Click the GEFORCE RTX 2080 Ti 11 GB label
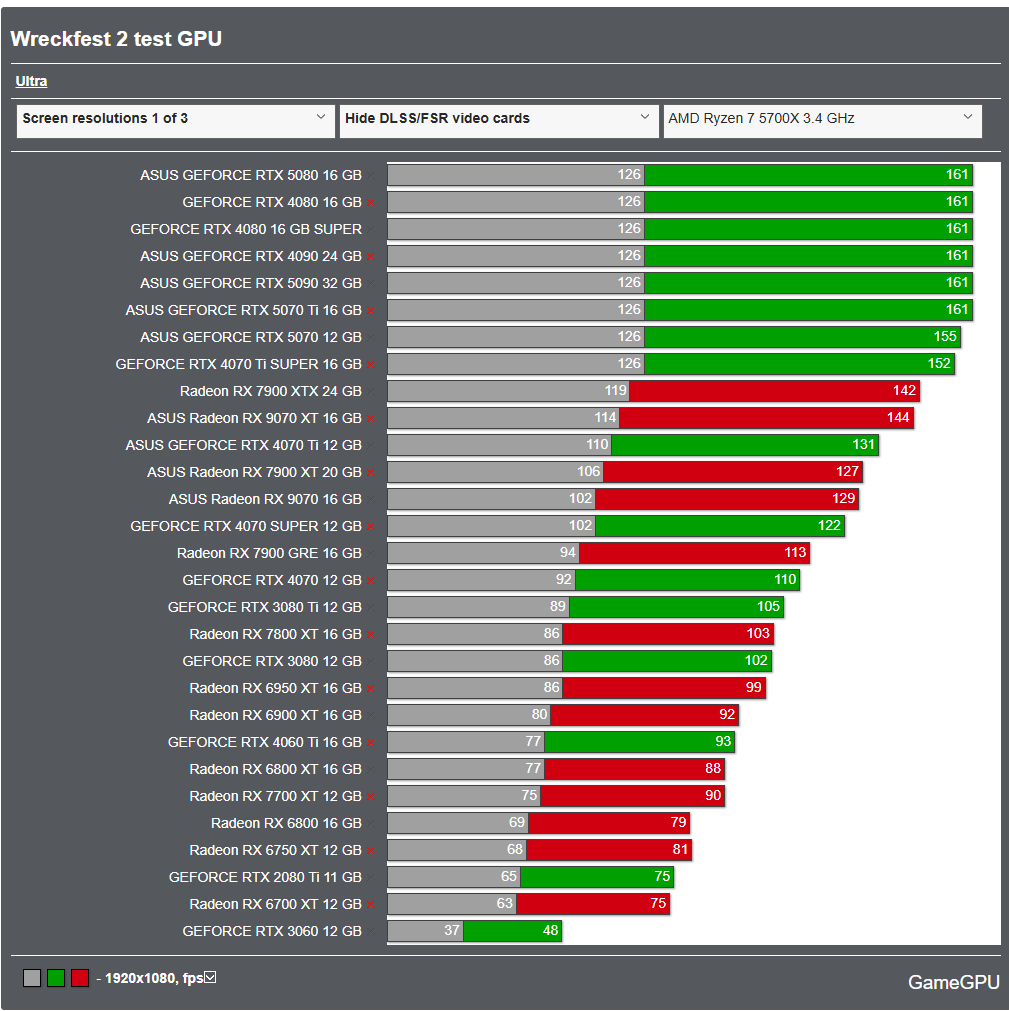1009x1011 pixels. 265,878
